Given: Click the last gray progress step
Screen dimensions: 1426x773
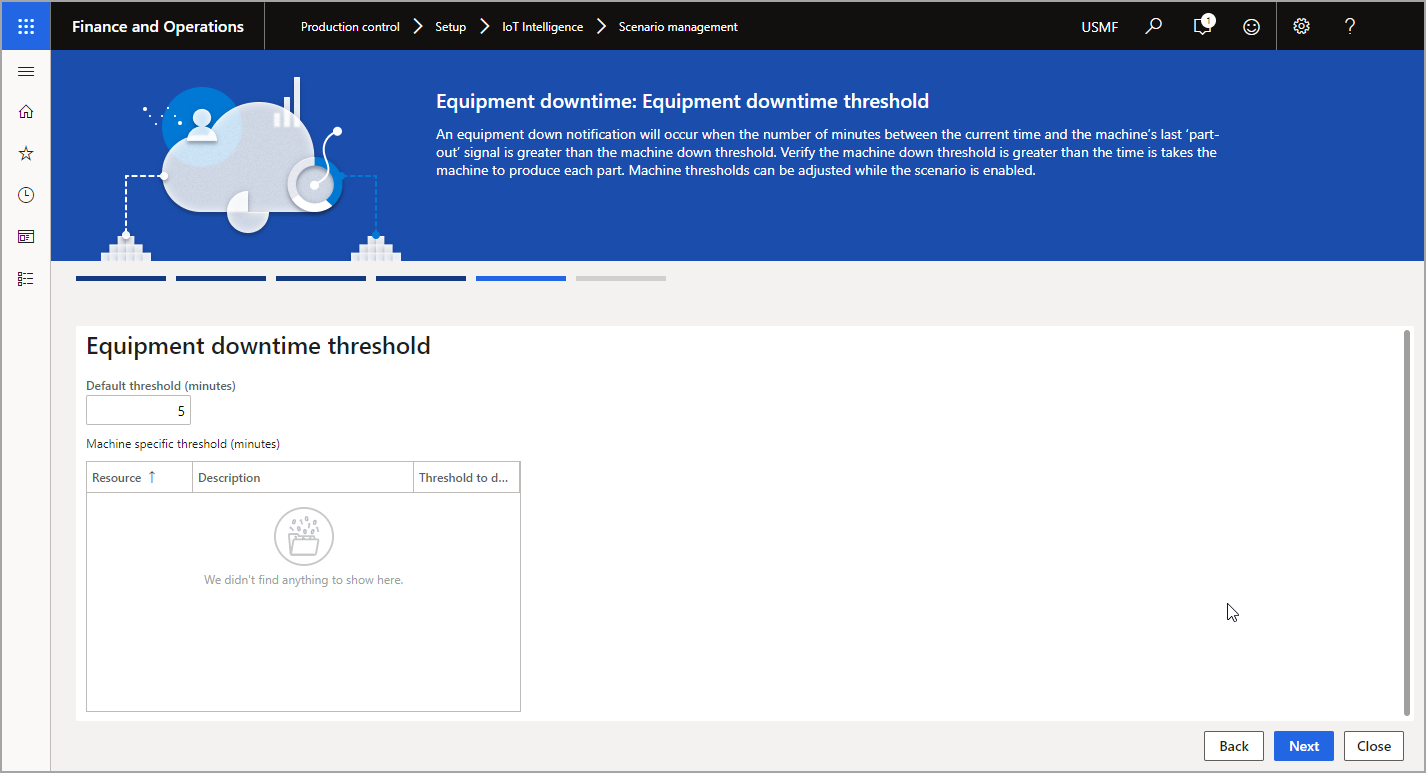Looking at the screenshot, I should tap(621, 278).
